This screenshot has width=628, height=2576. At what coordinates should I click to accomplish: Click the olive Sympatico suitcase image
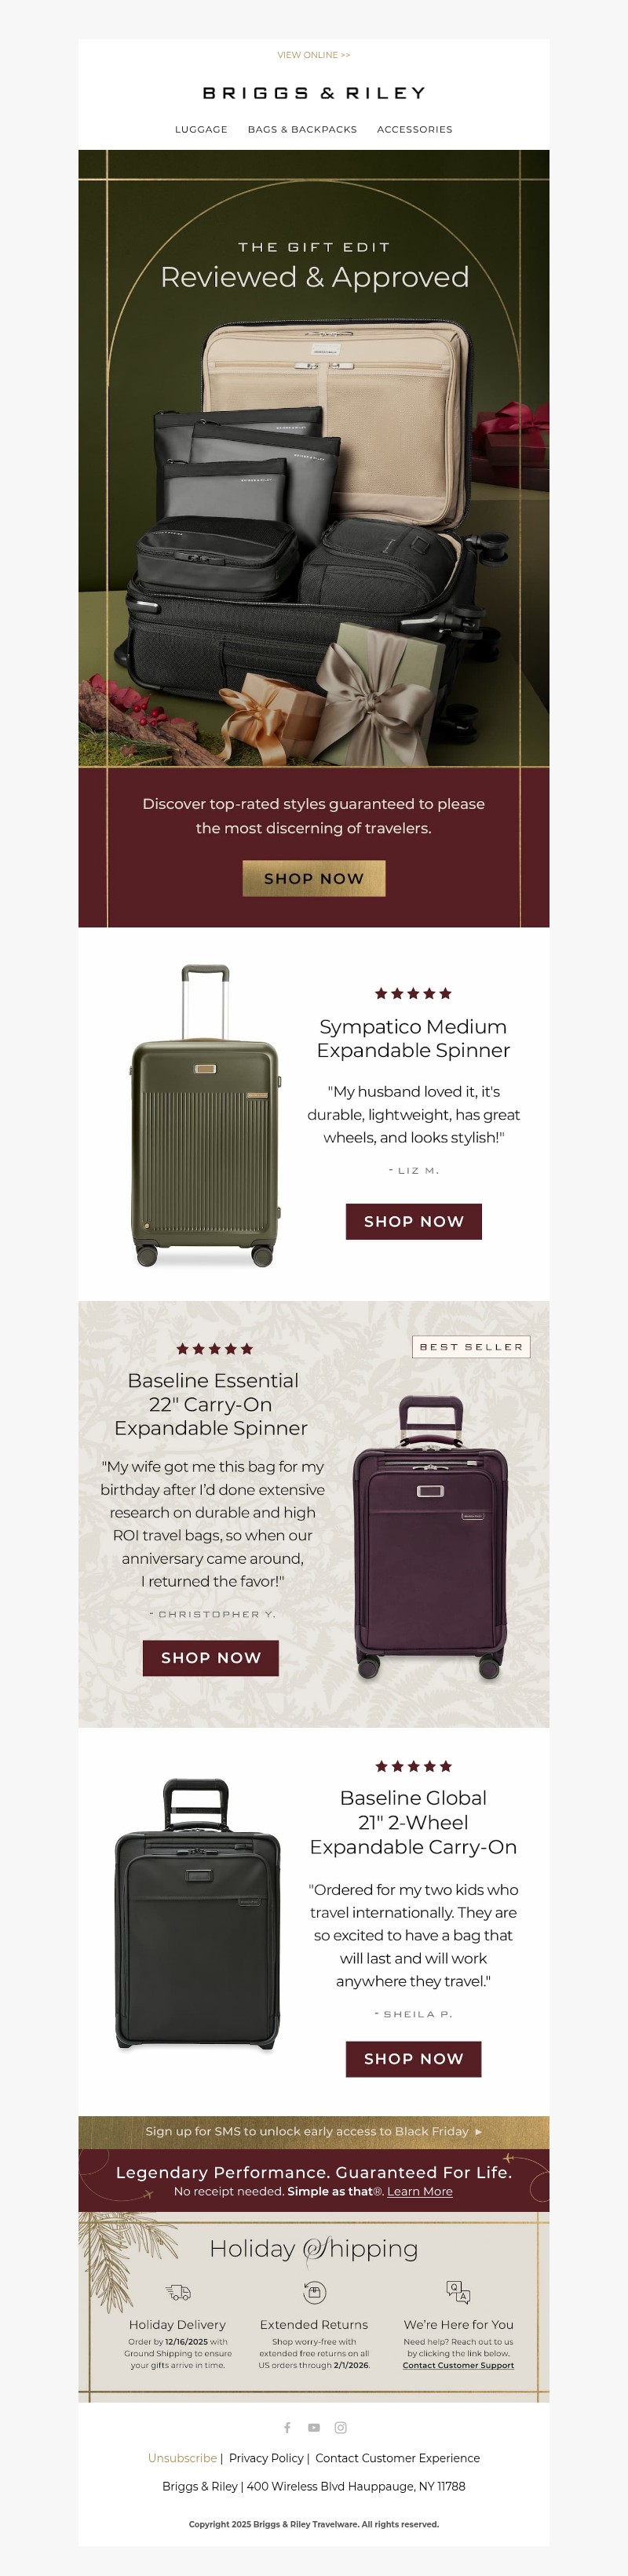[x=205, y=1115]
